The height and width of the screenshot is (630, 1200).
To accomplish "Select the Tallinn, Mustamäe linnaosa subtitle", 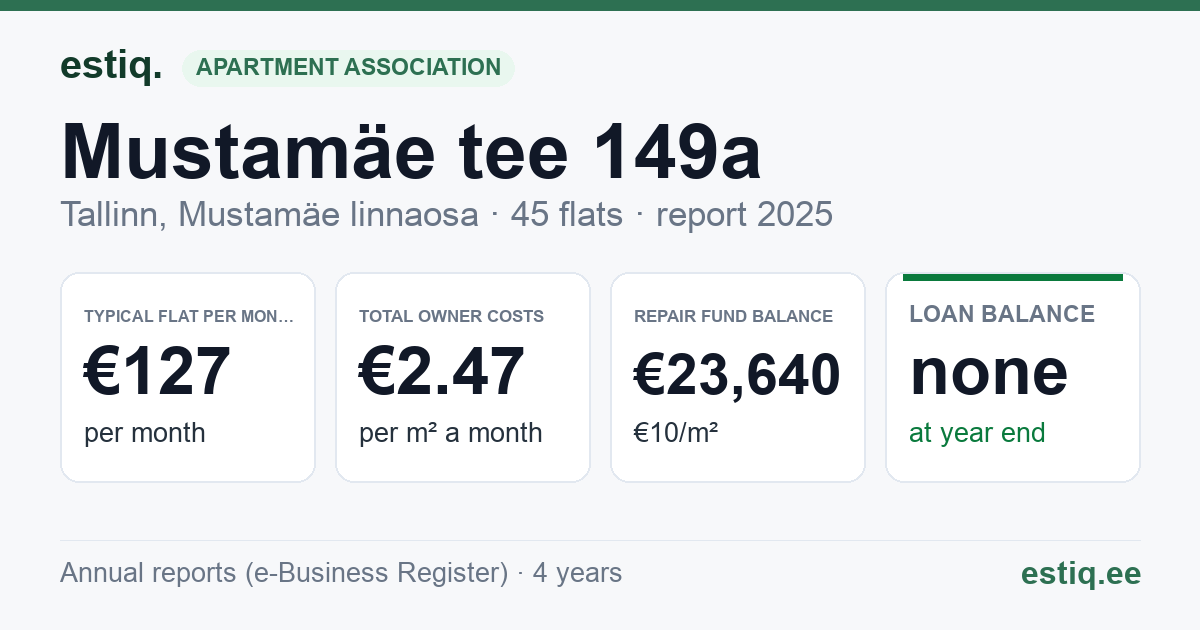I will pyautogui.click(x=269, y=214).
